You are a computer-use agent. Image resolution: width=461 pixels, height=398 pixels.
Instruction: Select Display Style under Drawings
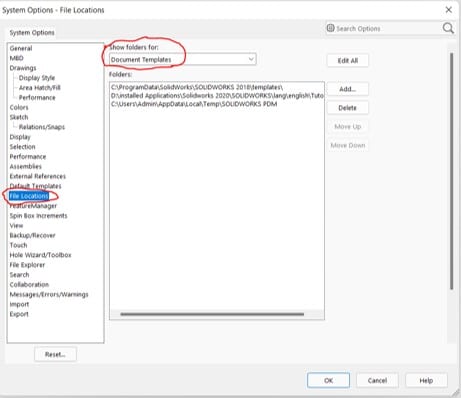coord(37,78)
